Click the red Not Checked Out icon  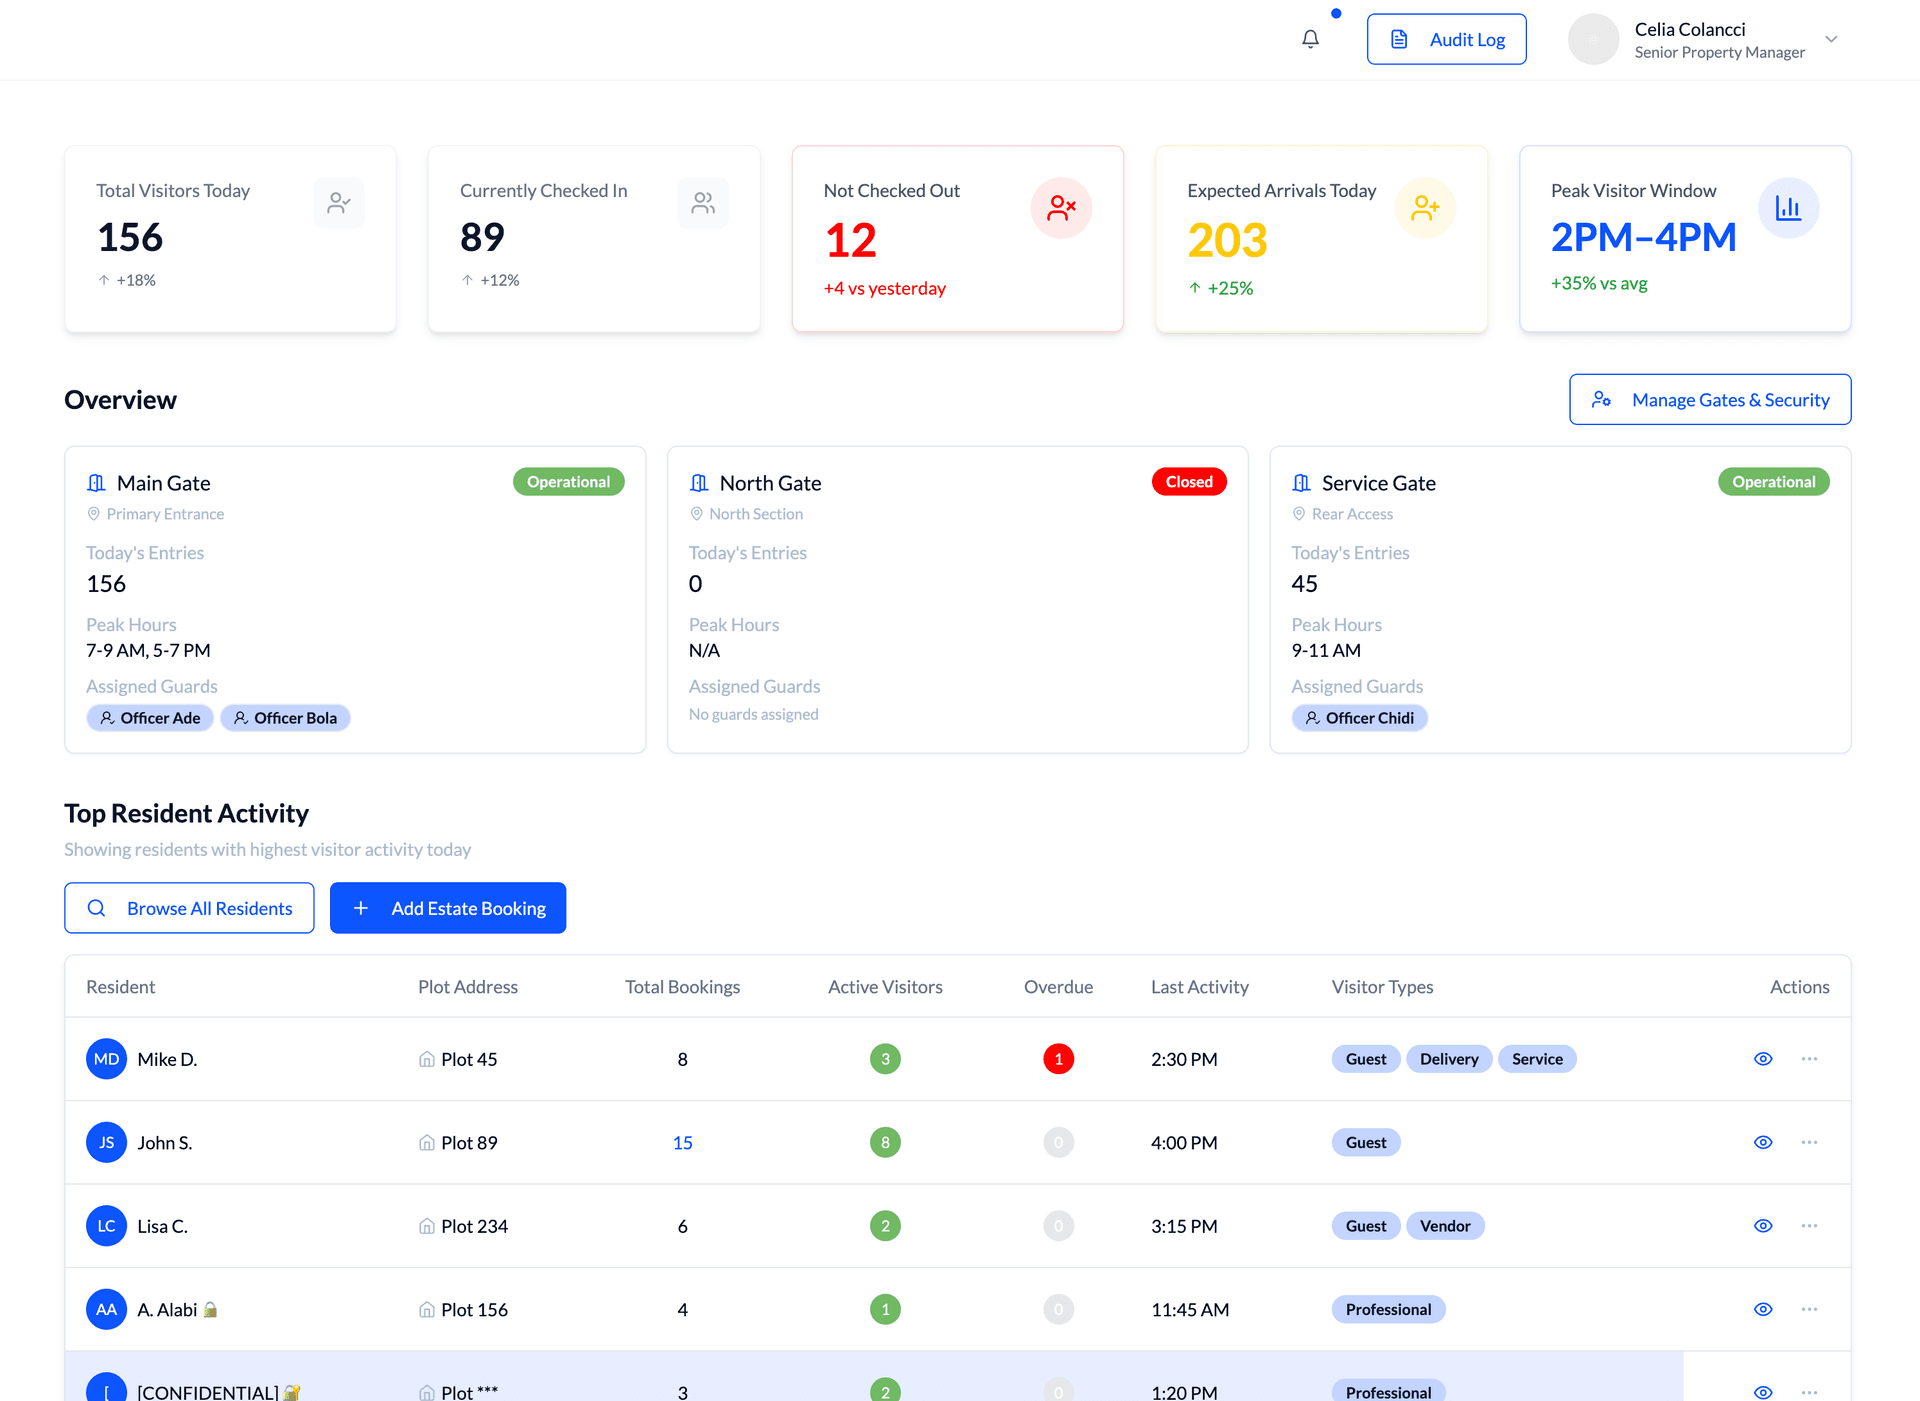1062,208
